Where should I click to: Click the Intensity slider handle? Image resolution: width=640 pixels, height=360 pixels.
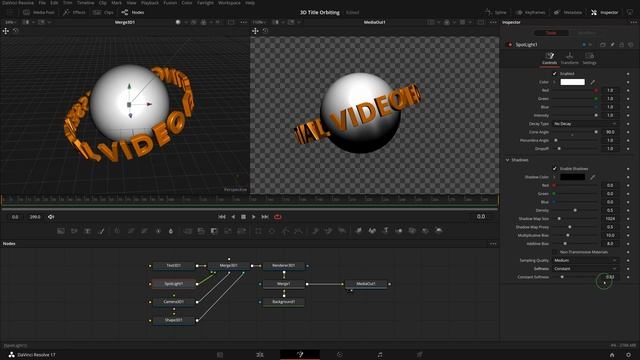pos(596,116)
